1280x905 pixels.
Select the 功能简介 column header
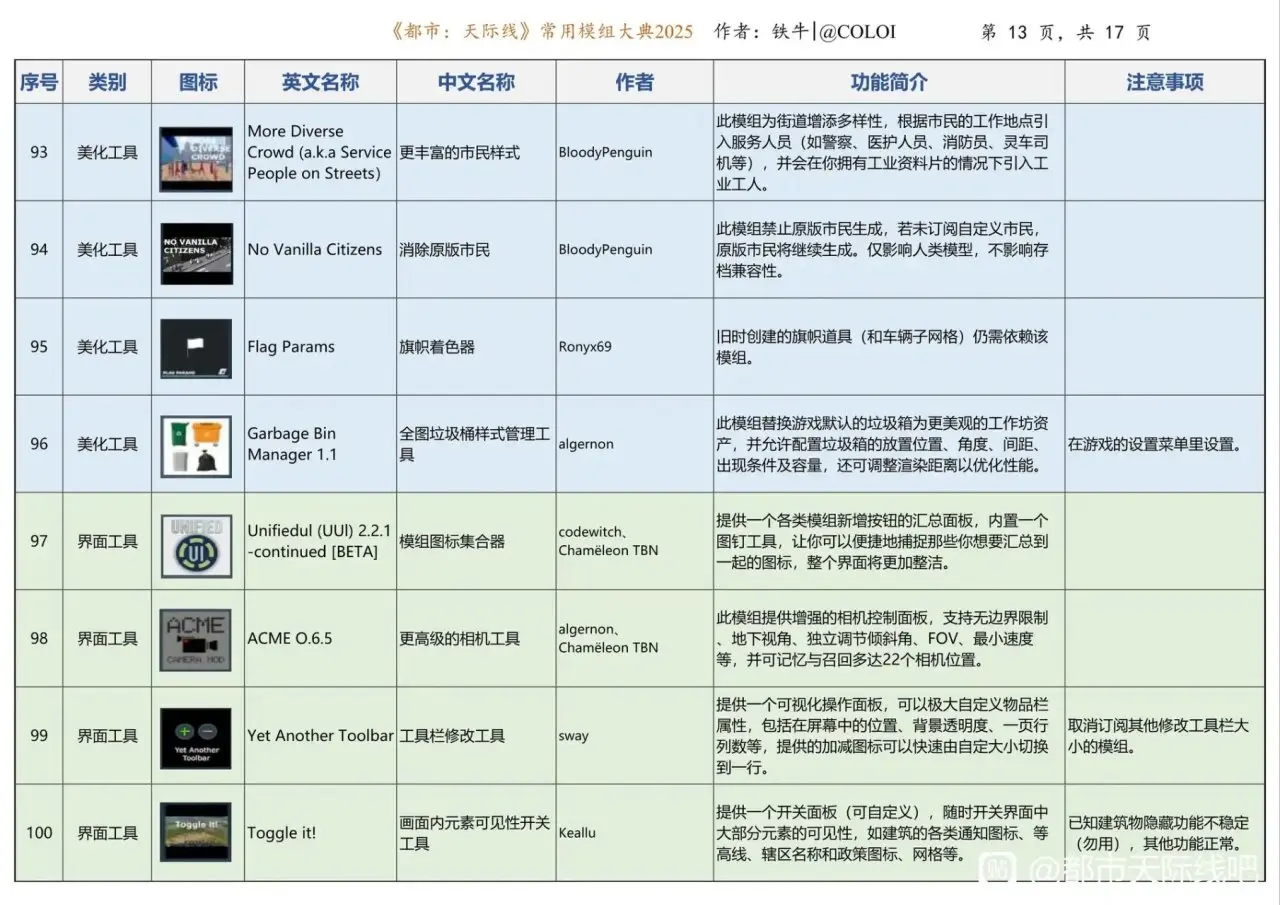[x=888, y=82]
